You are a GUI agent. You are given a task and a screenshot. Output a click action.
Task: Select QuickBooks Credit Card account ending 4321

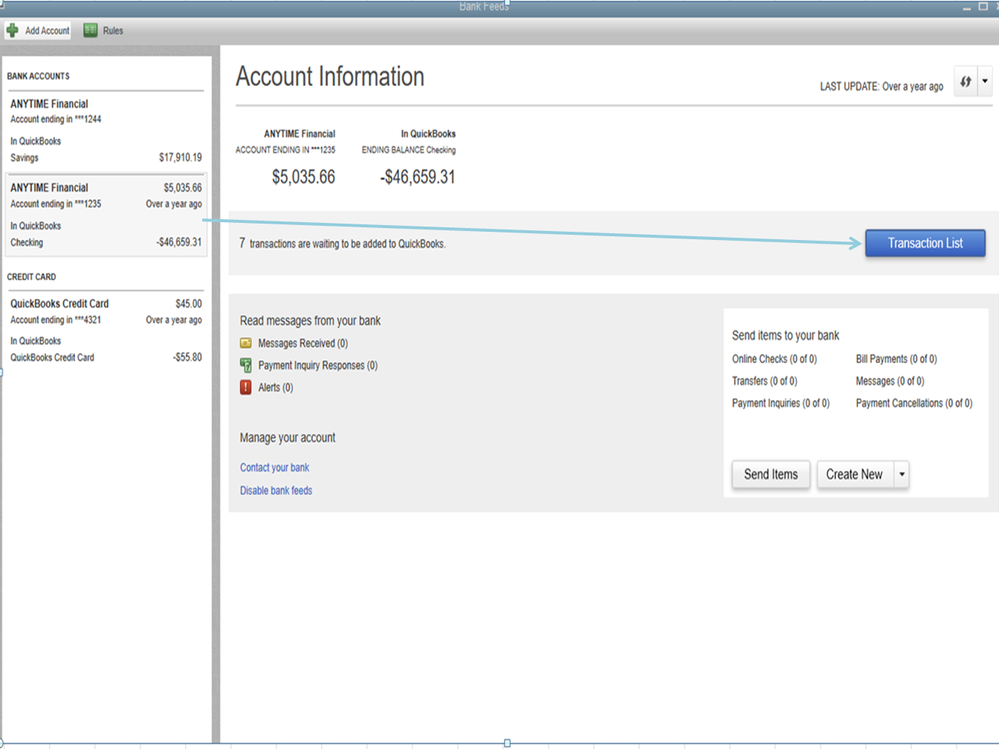[x=106, y=330]
